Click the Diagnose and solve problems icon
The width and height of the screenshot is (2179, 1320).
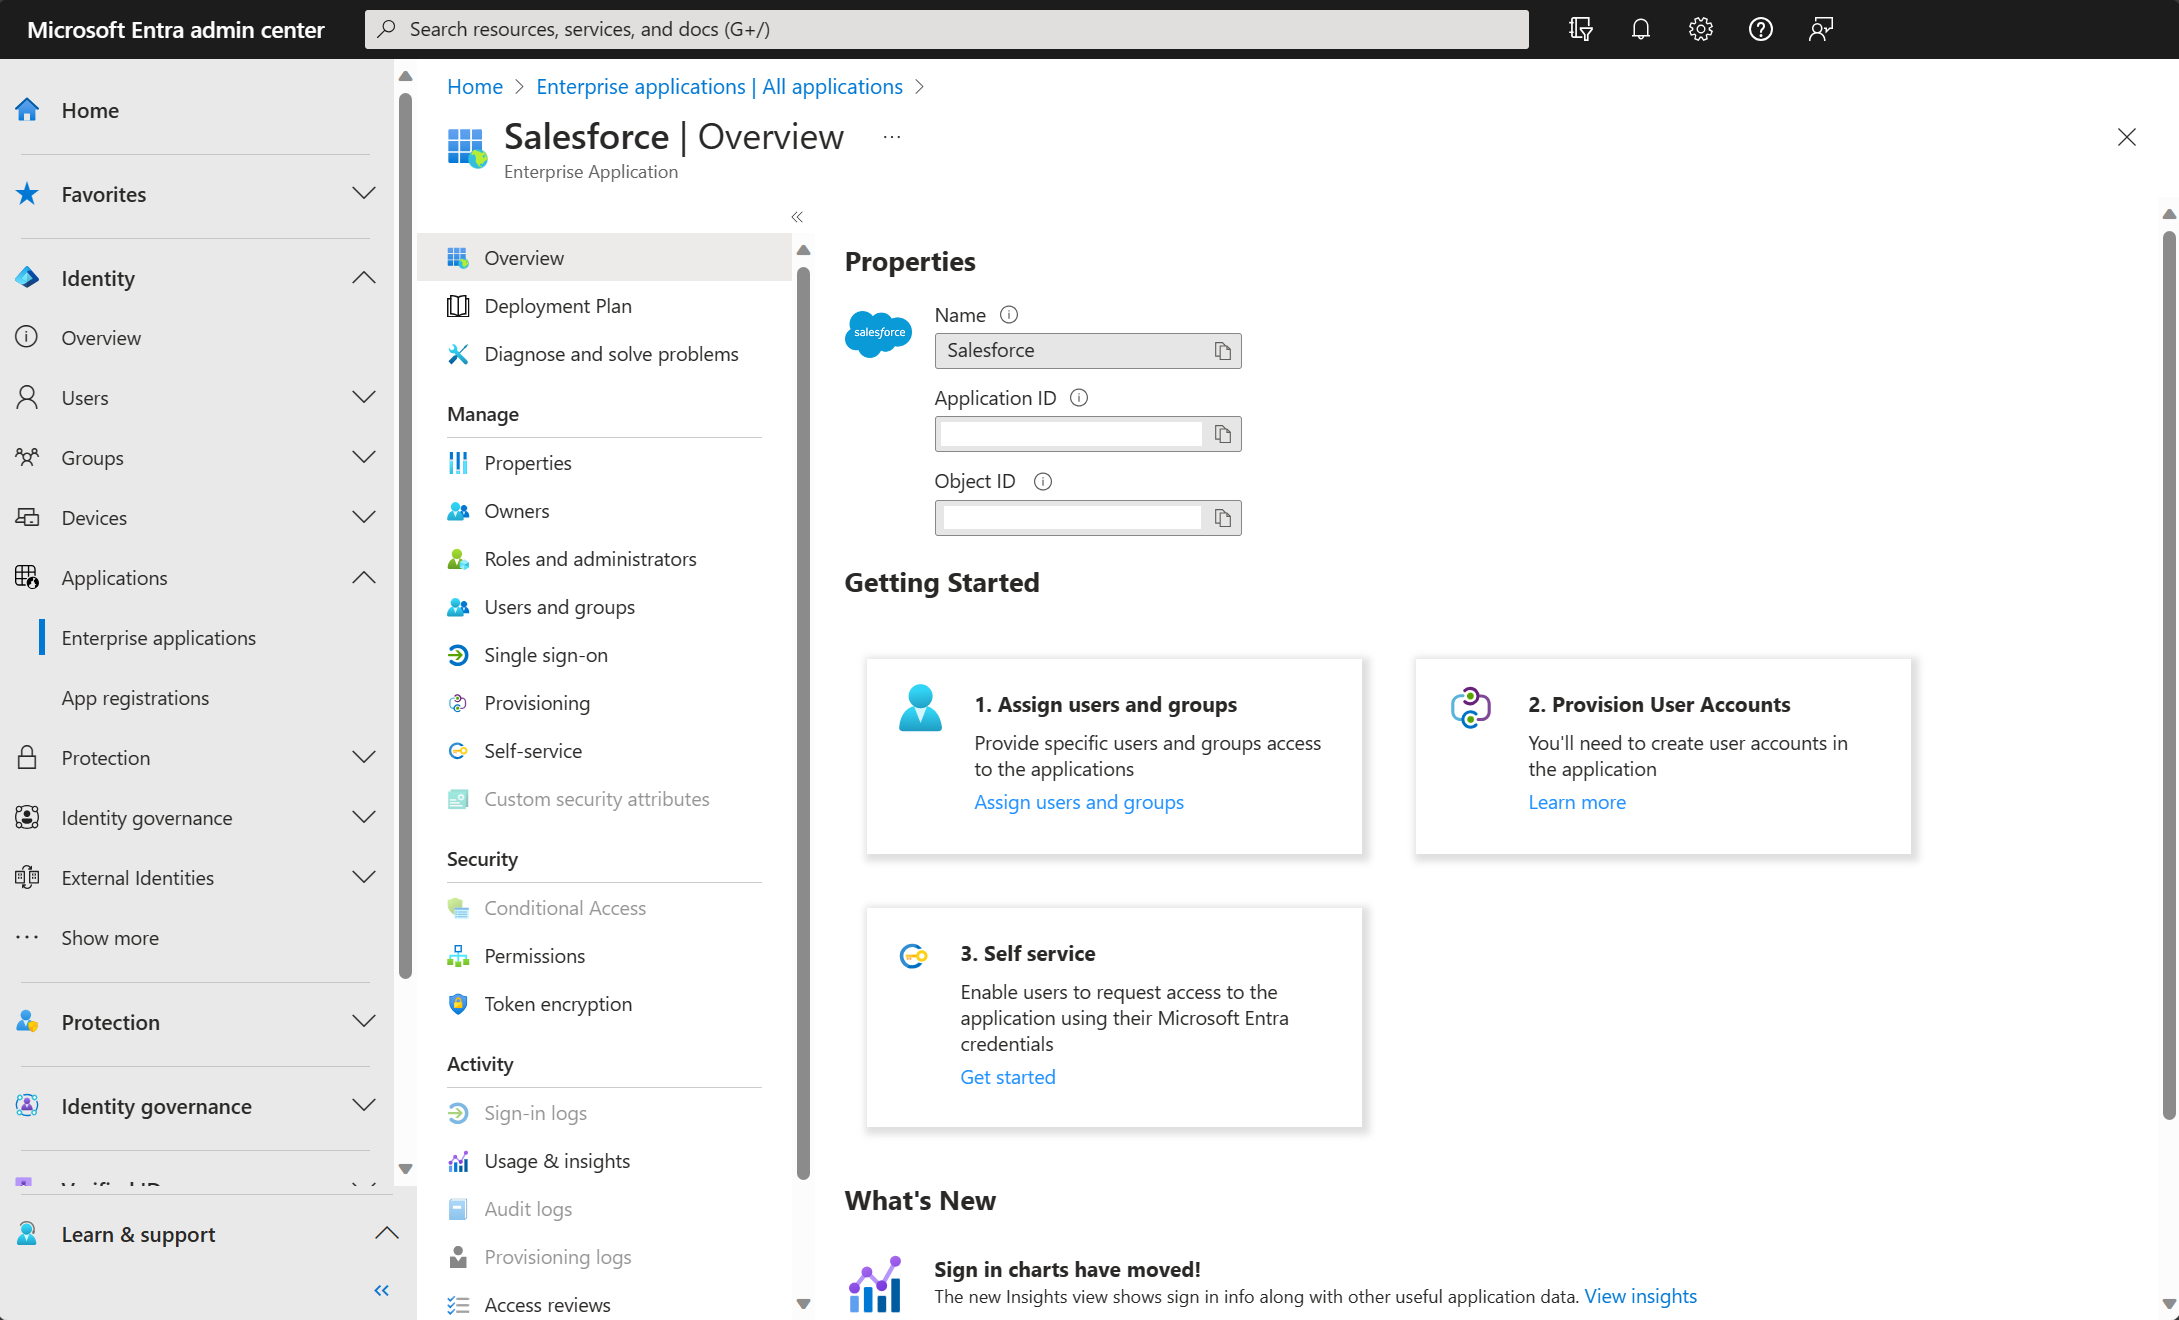[x=459, y=353]
